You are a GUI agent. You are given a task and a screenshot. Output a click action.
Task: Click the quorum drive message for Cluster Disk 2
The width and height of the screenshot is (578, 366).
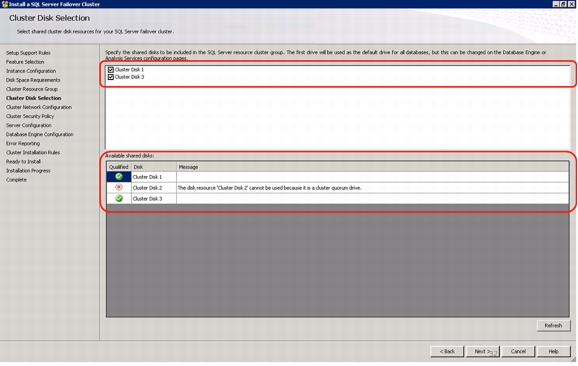point(269,188)
